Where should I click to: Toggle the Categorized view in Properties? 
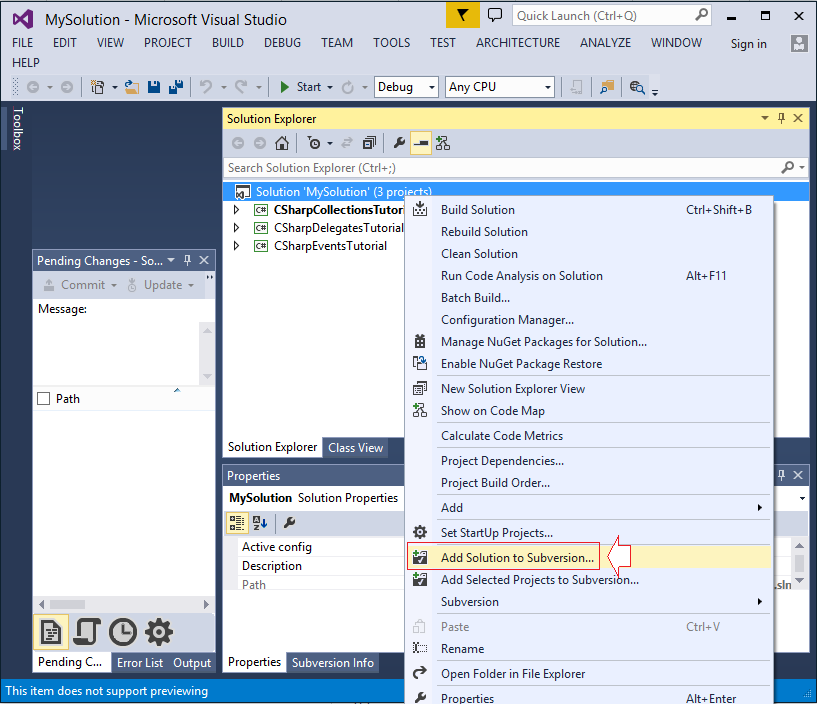(237, 523)
